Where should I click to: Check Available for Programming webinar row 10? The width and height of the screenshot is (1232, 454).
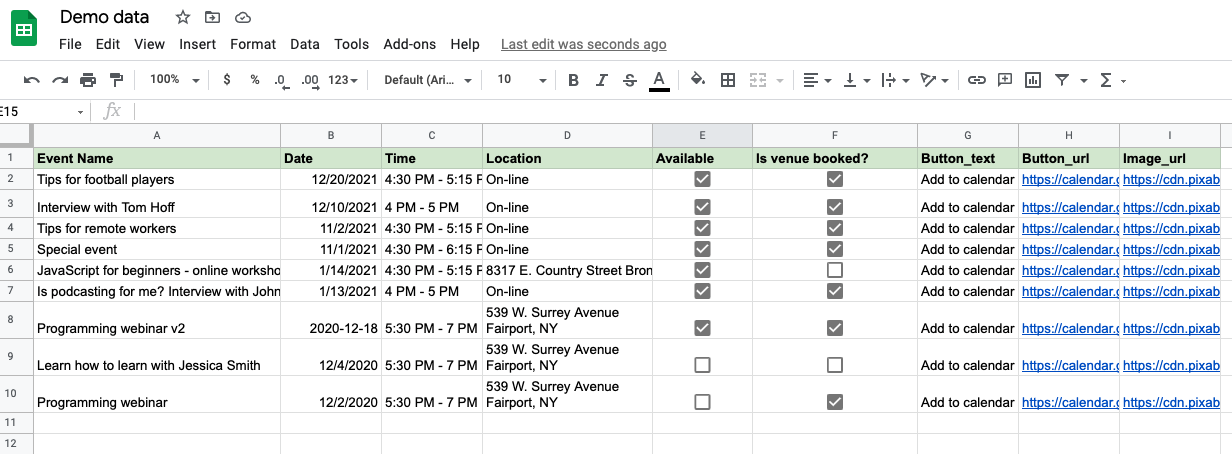pyautogui.click(x=702, y=402)
